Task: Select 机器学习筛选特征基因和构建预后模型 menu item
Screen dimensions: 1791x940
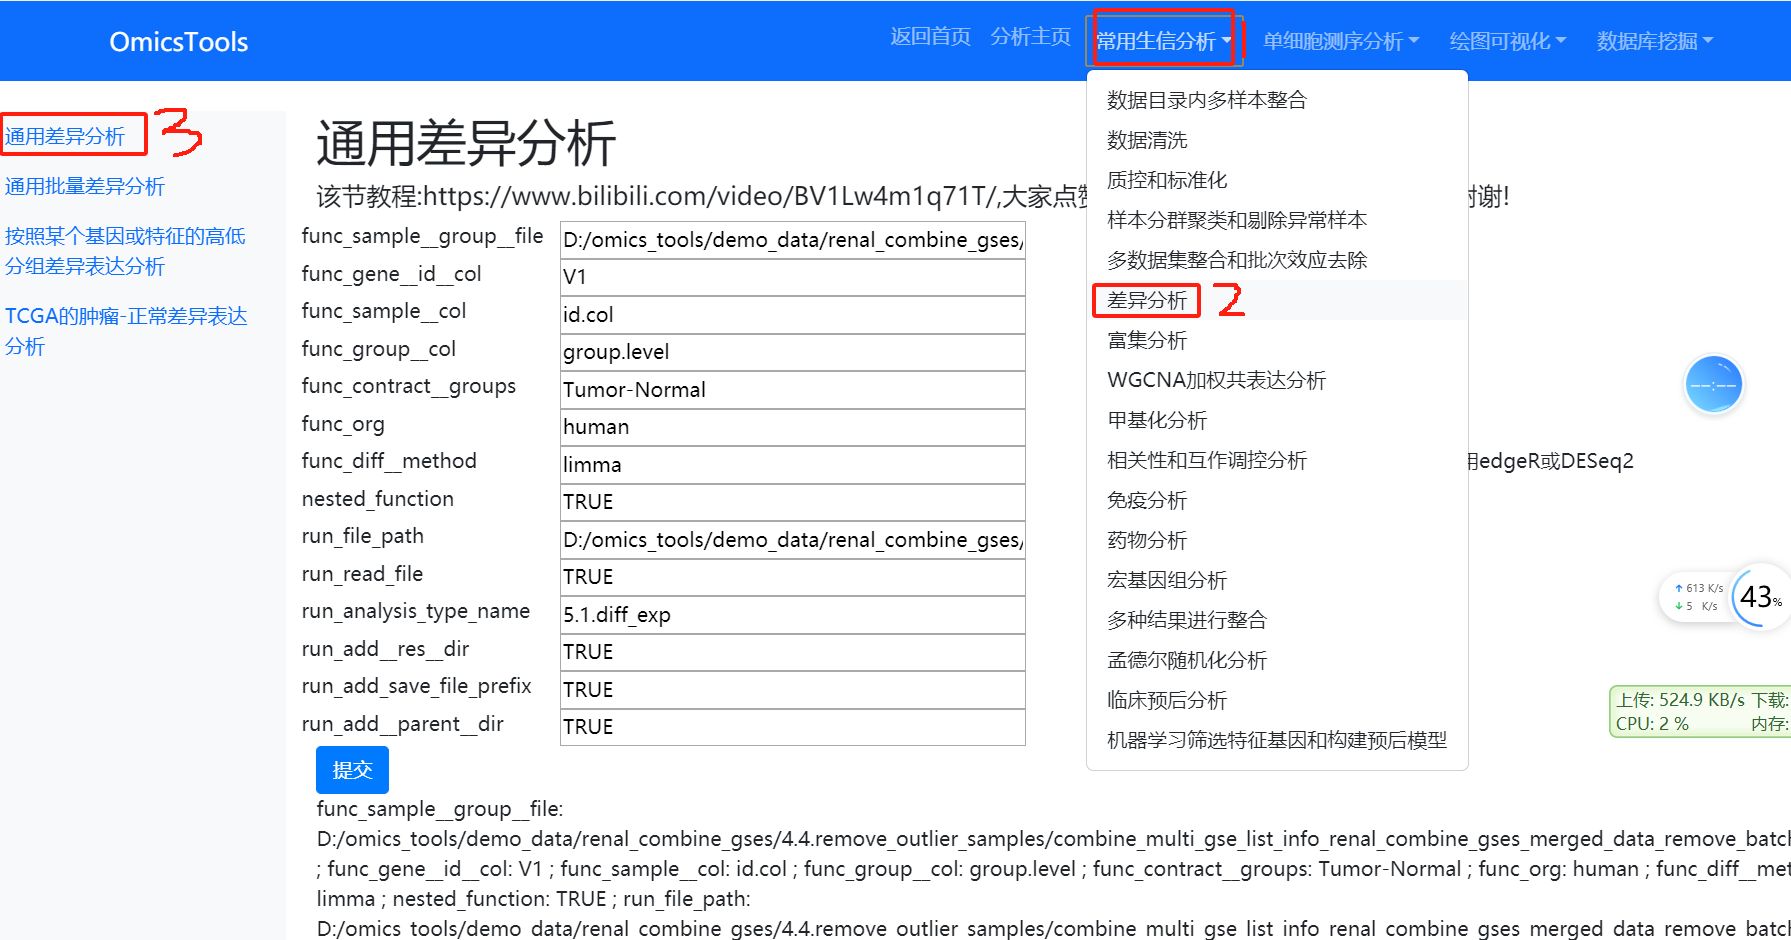Action: click(1277, 740)
